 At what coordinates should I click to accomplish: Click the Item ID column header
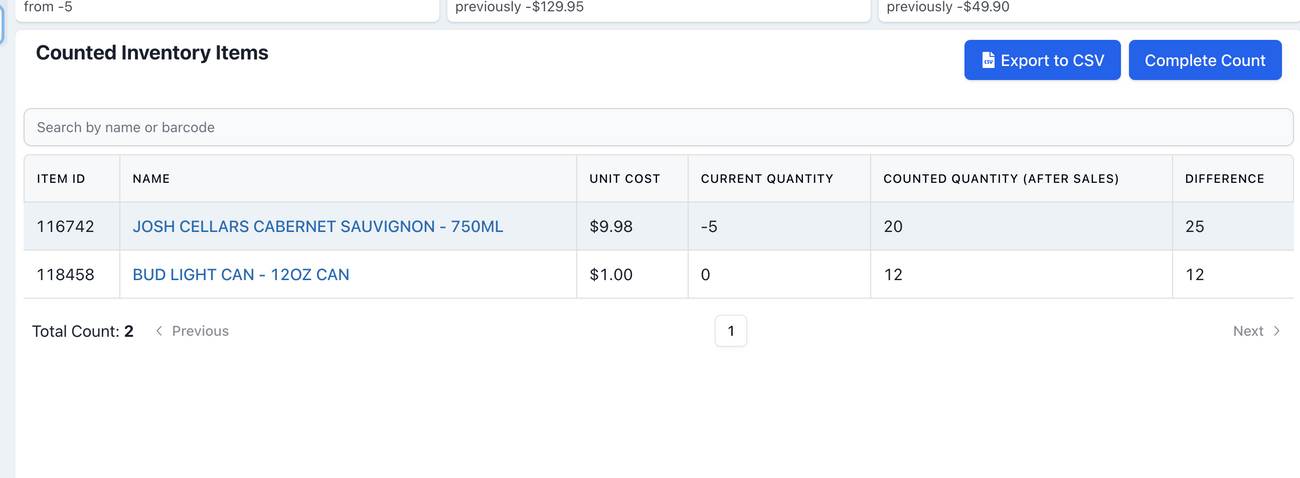(x=61, y=179)
